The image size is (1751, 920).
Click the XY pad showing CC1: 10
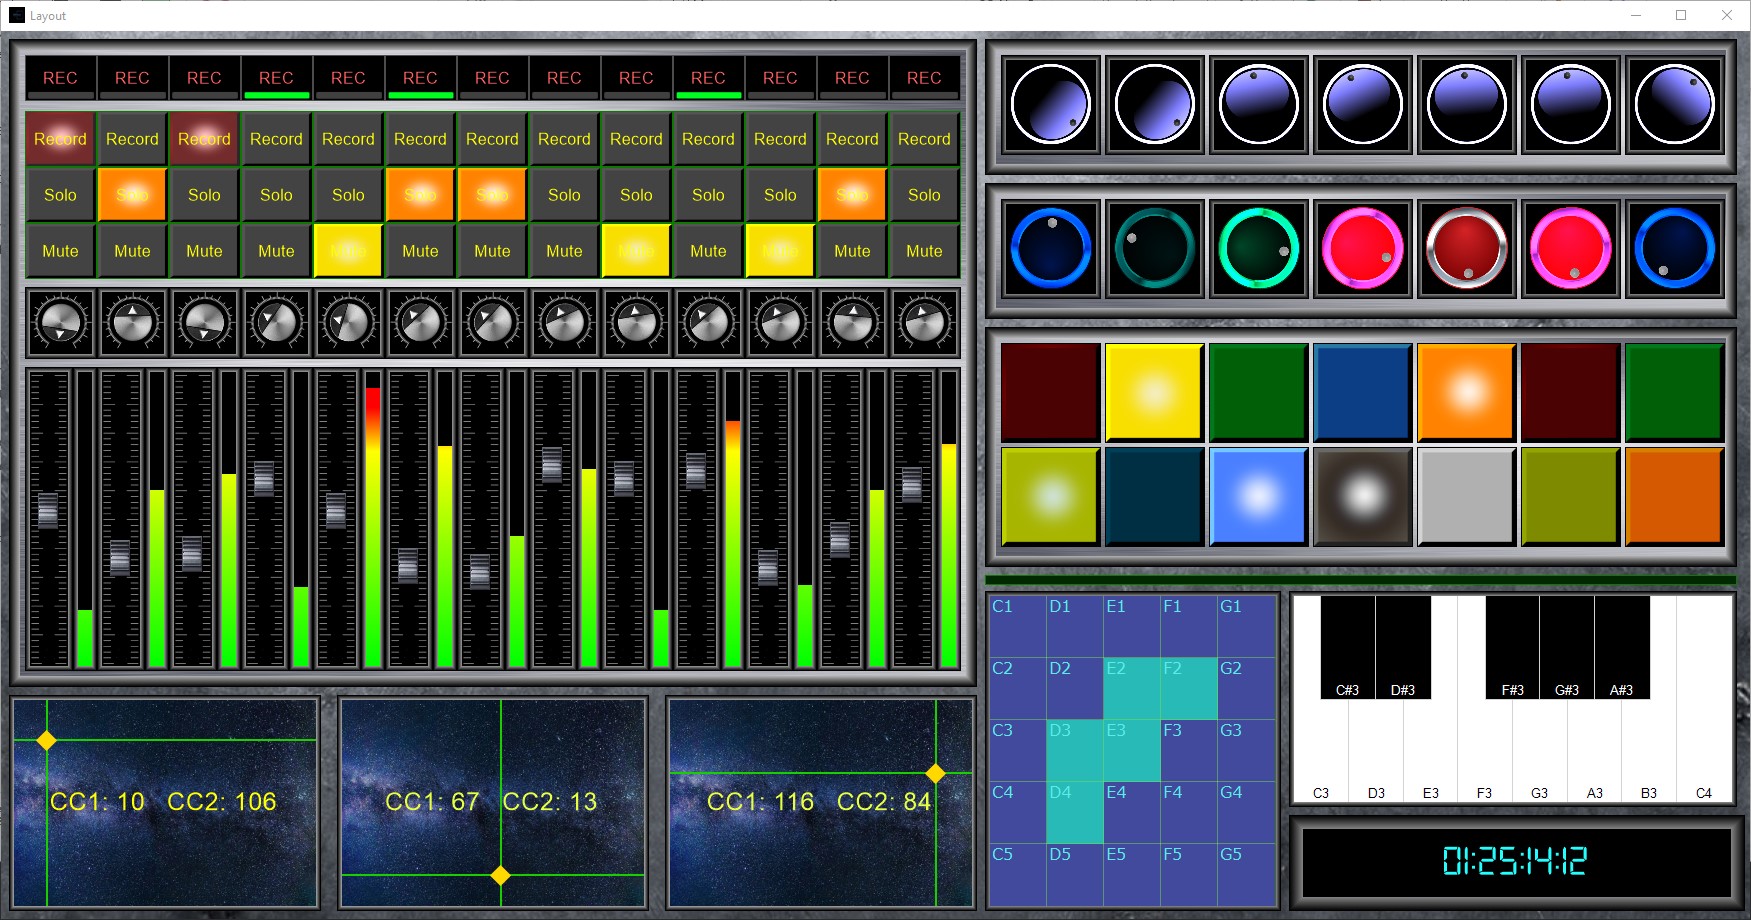[x=165, y=802]
